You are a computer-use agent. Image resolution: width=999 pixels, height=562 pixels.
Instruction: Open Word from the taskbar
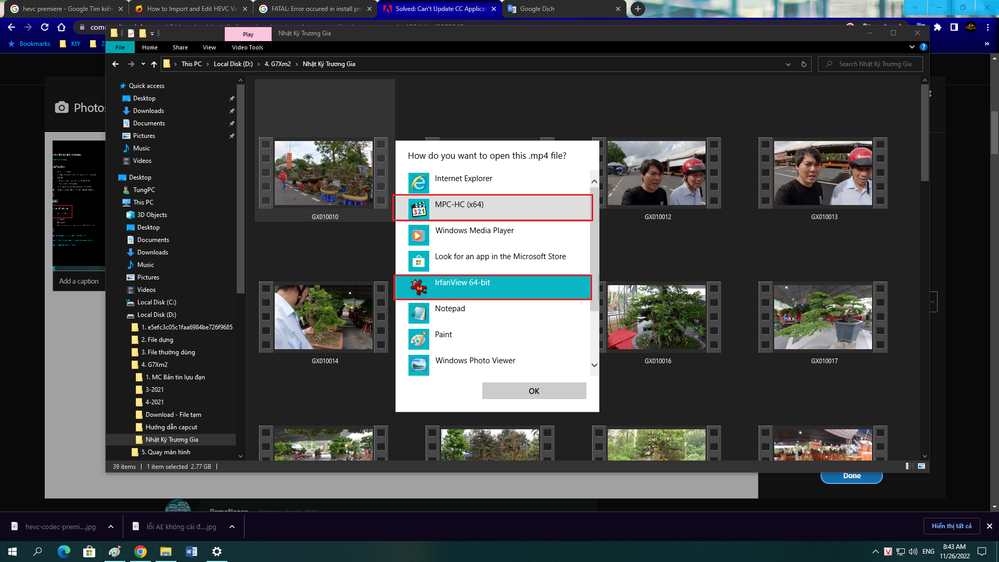click(191, 552)
